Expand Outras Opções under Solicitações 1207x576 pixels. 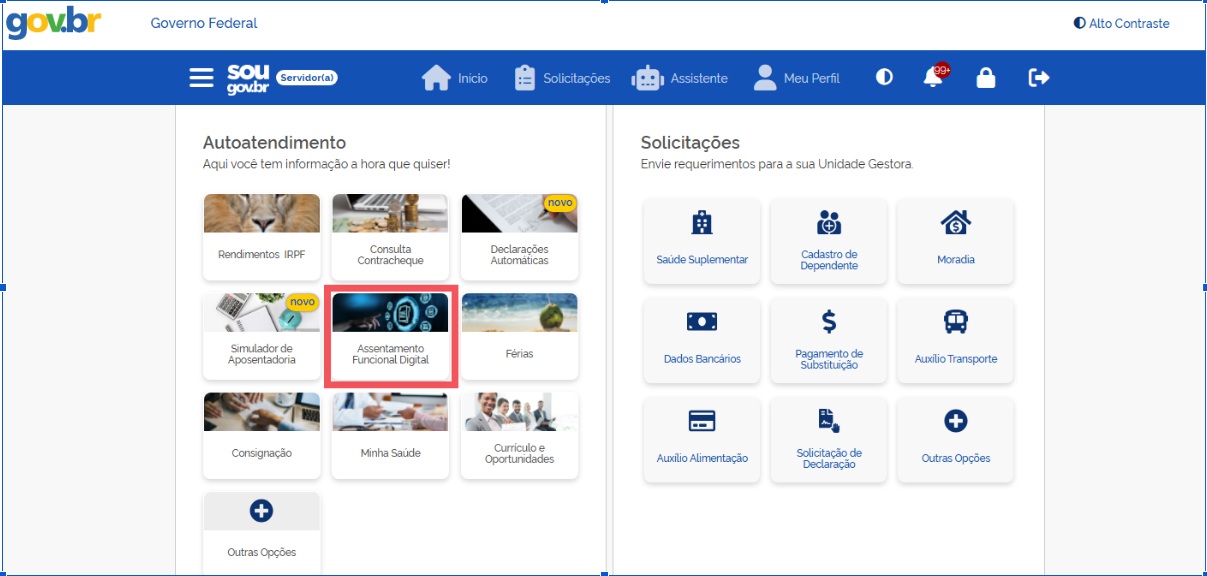[x=955, y=439]
